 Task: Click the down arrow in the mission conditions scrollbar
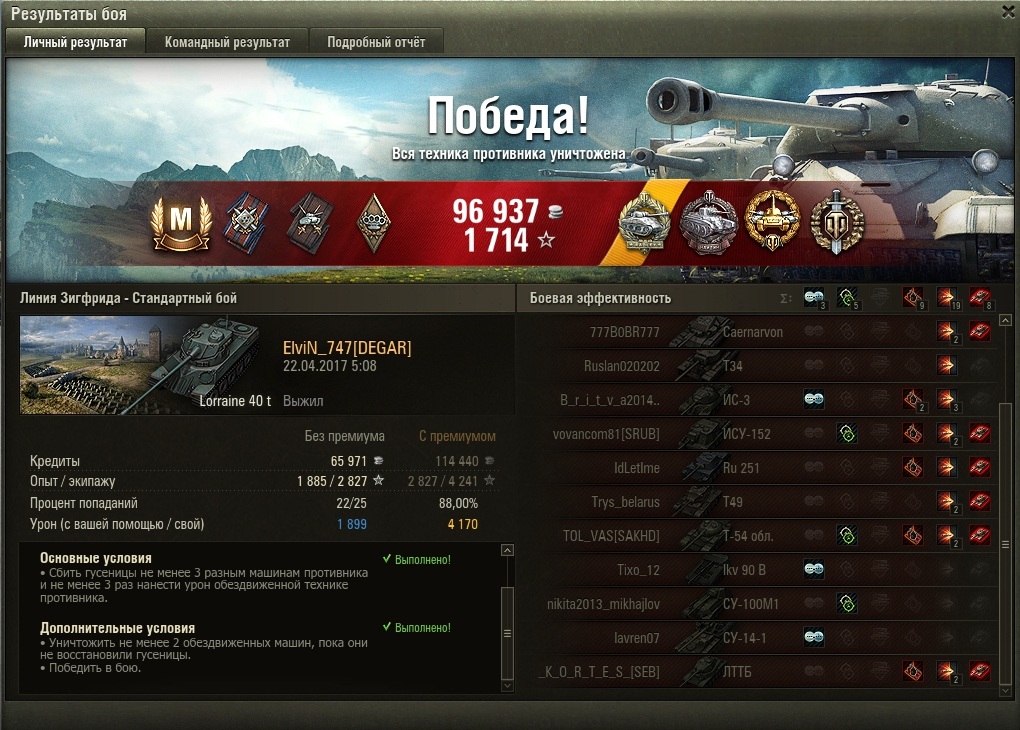click(x=507, y=686)
